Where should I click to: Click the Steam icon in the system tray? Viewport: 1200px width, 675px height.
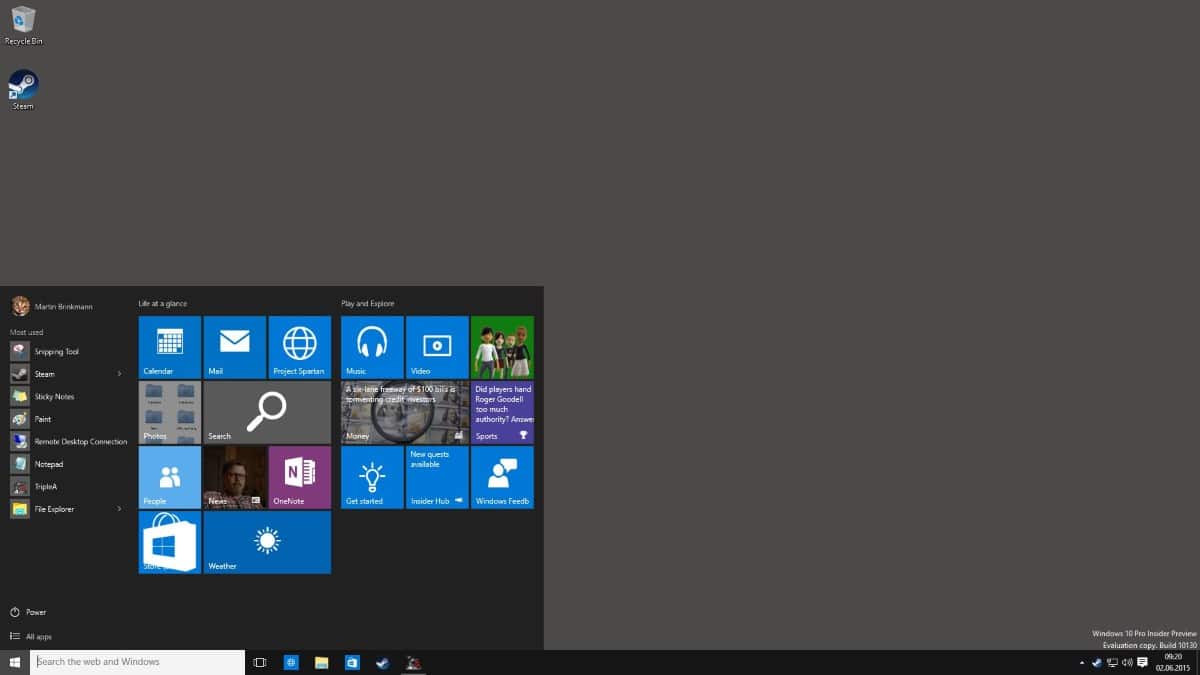[1096, 661]
